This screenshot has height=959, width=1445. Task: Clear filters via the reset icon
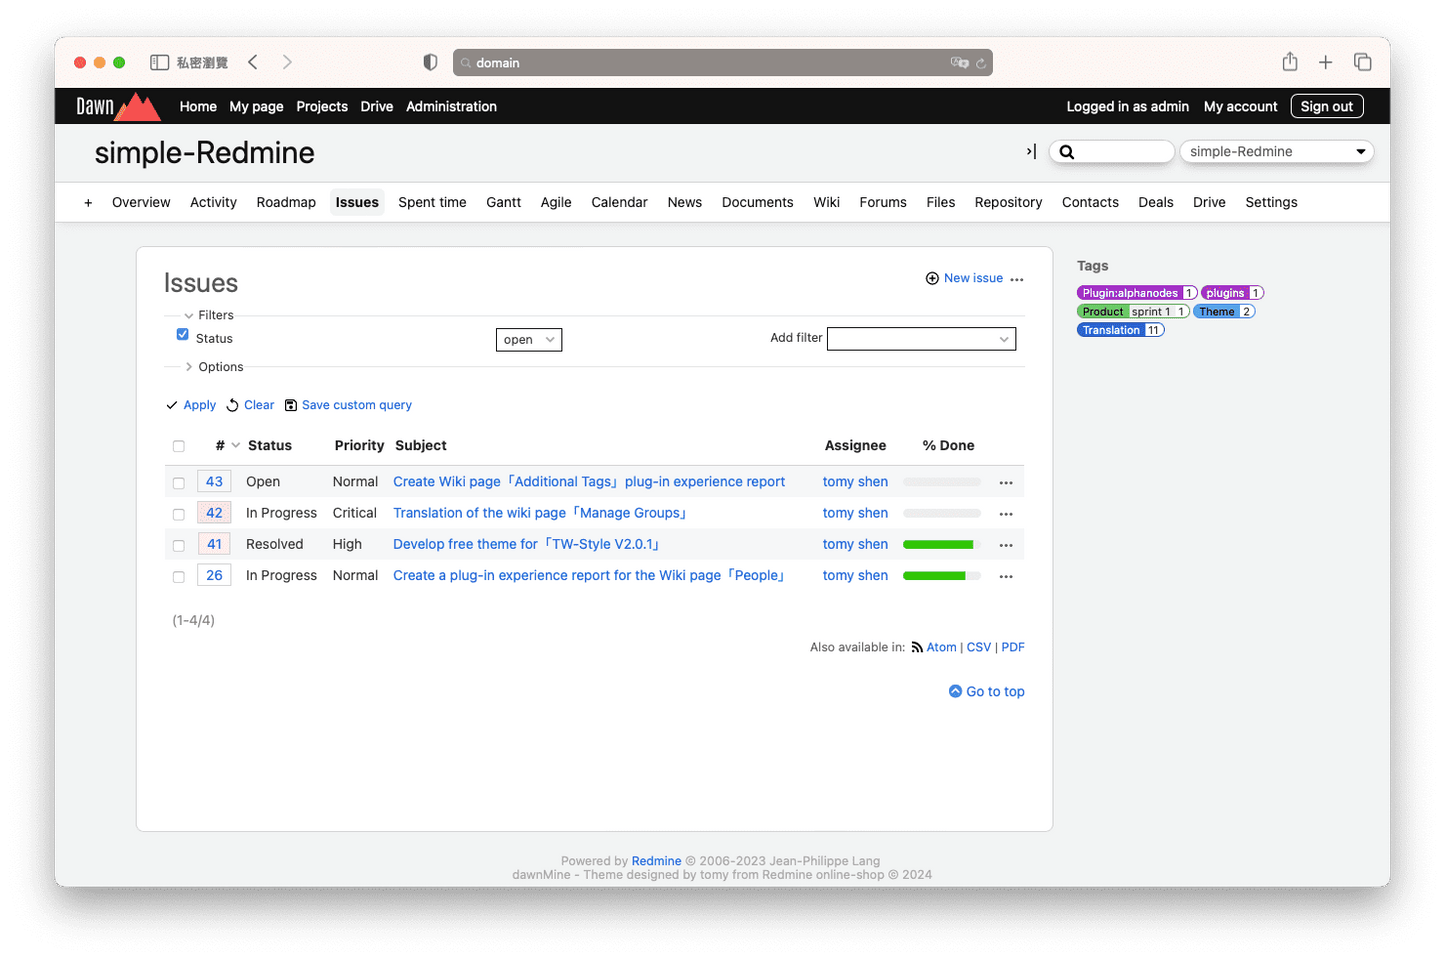[231, 405]
